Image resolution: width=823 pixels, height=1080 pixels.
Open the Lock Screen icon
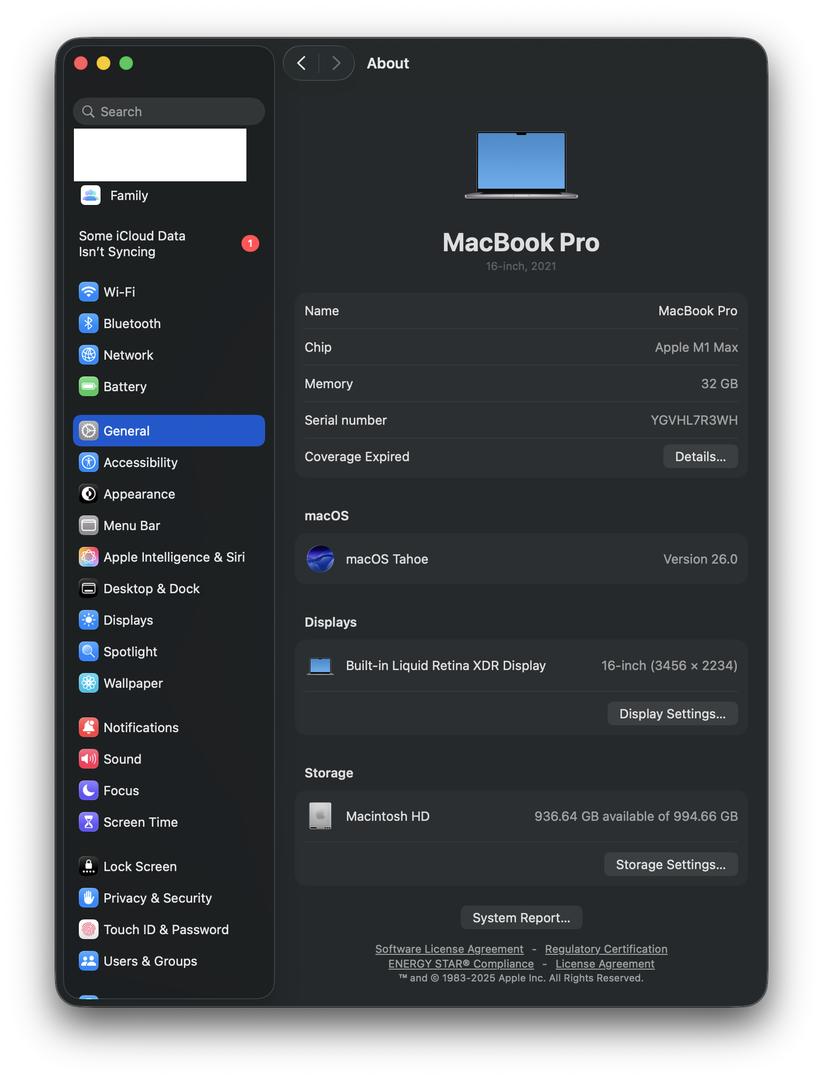[88, 867]
